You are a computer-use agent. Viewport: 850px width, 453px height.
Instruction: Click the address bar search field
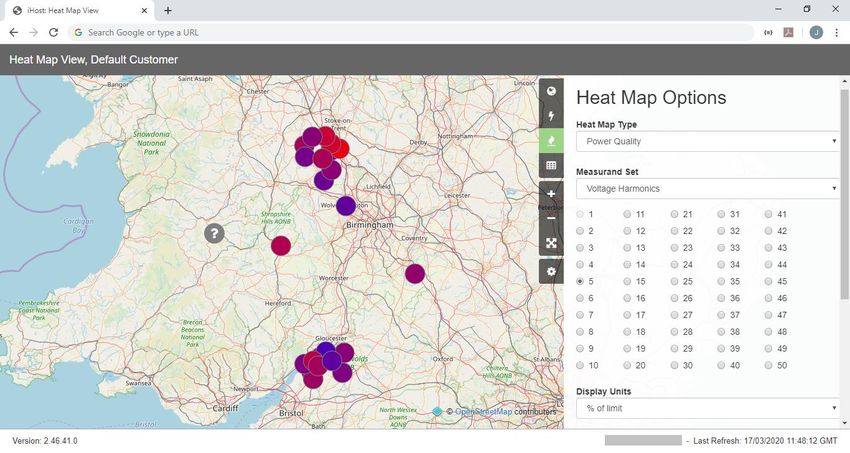(x=410, y=33)
